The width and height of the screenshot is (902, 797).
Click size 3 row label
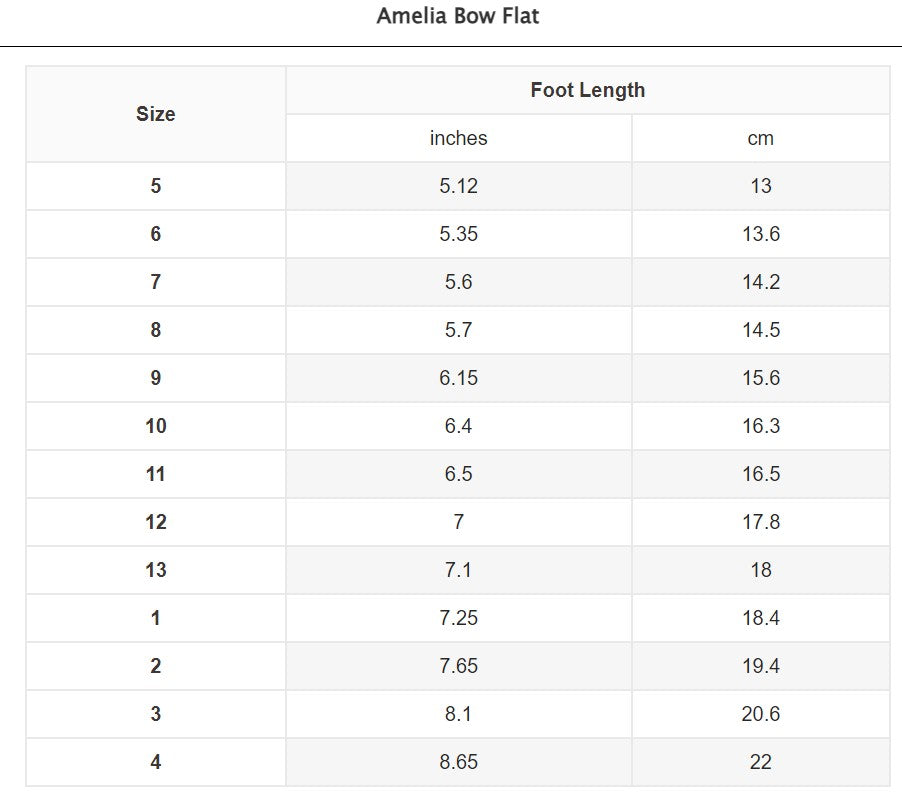click(156, 714)
